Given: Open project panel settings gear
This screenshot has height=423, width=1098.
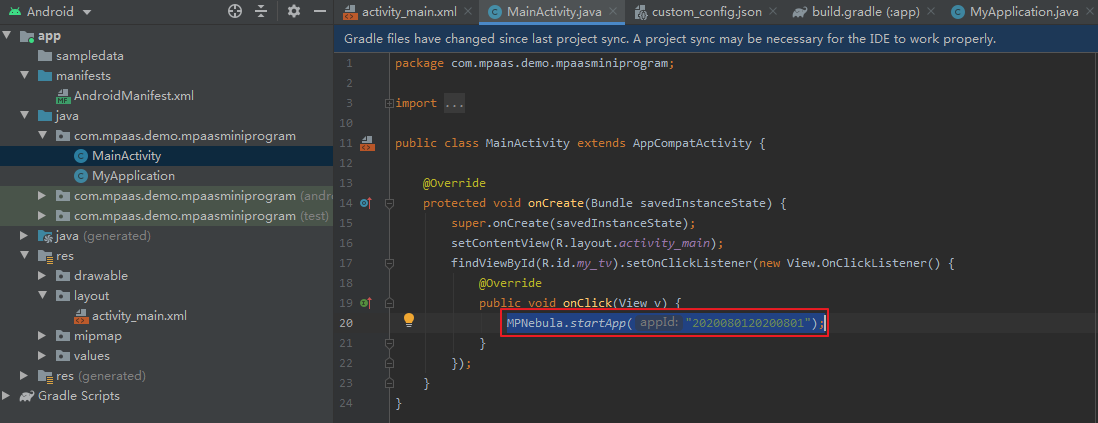Looking at the screenshot, I should tap(294, 12).
